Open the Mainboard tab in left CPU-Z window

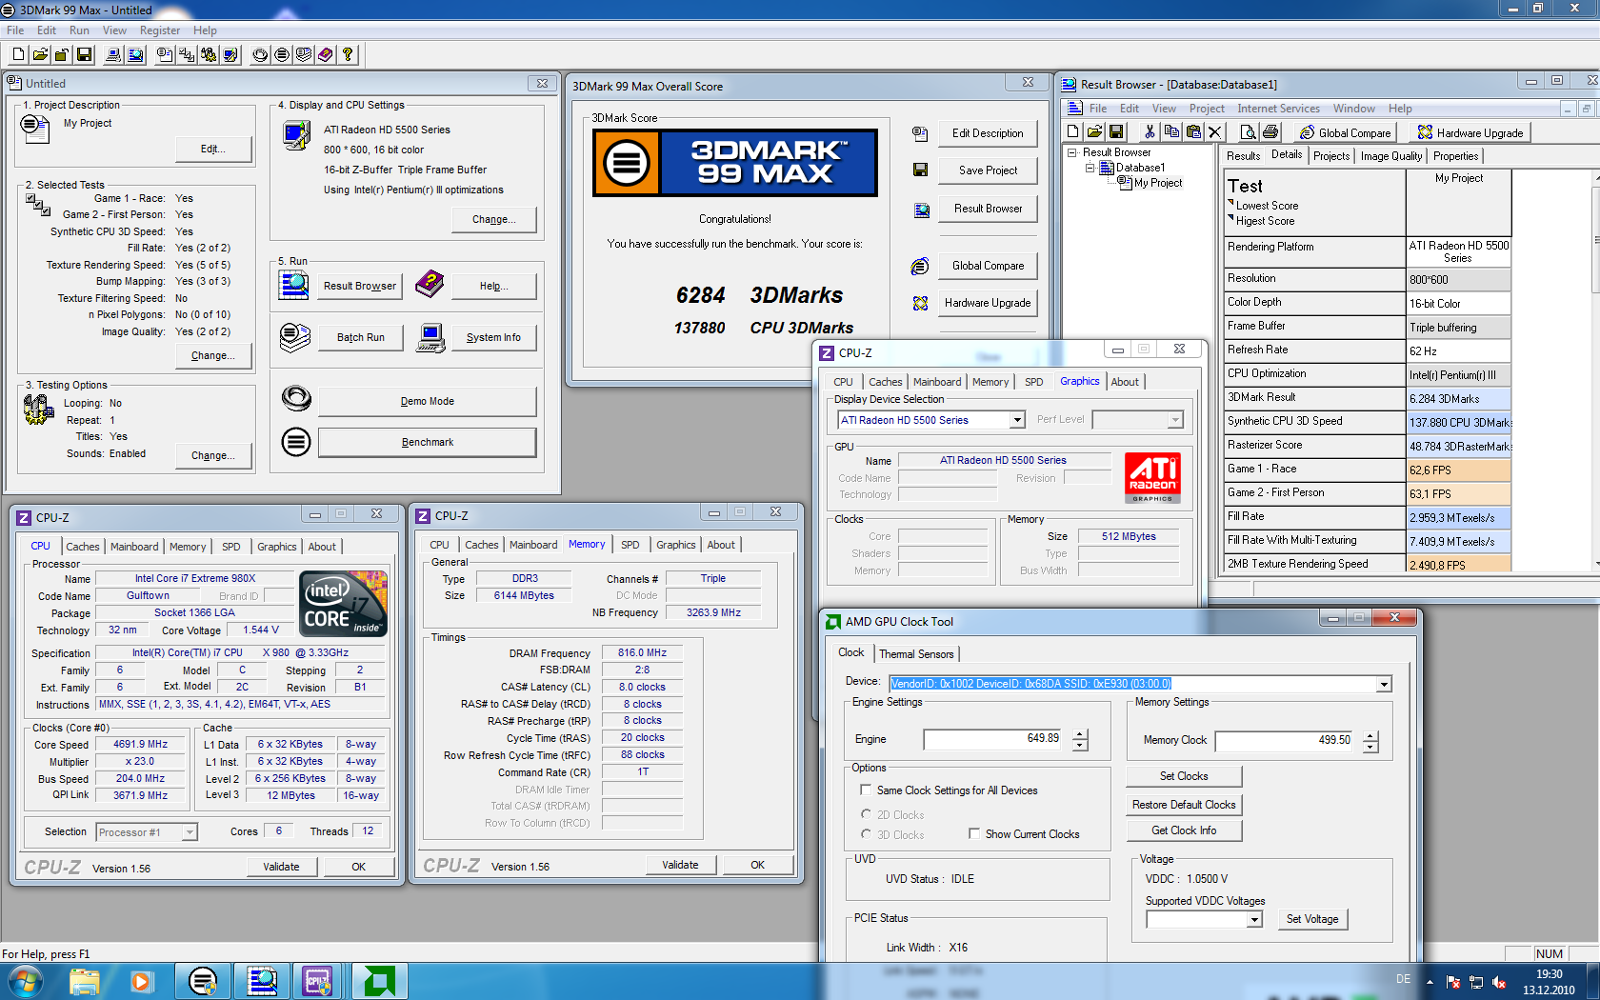tap(134, 547)
